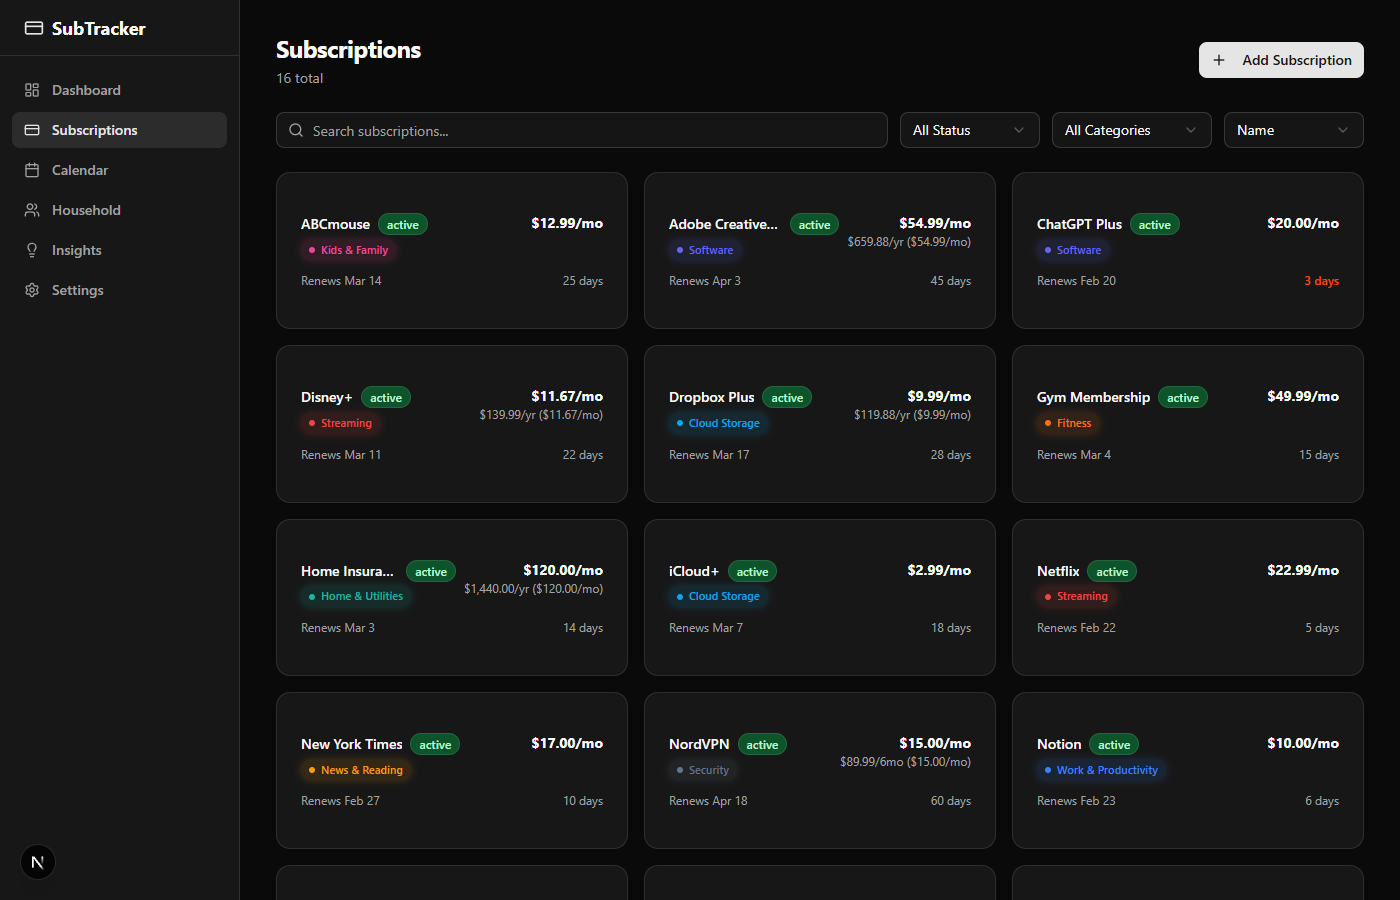Screen dimensions: 1400x900
Task: Open the Name sort dropdown
Action: [x=1292, y=130]
